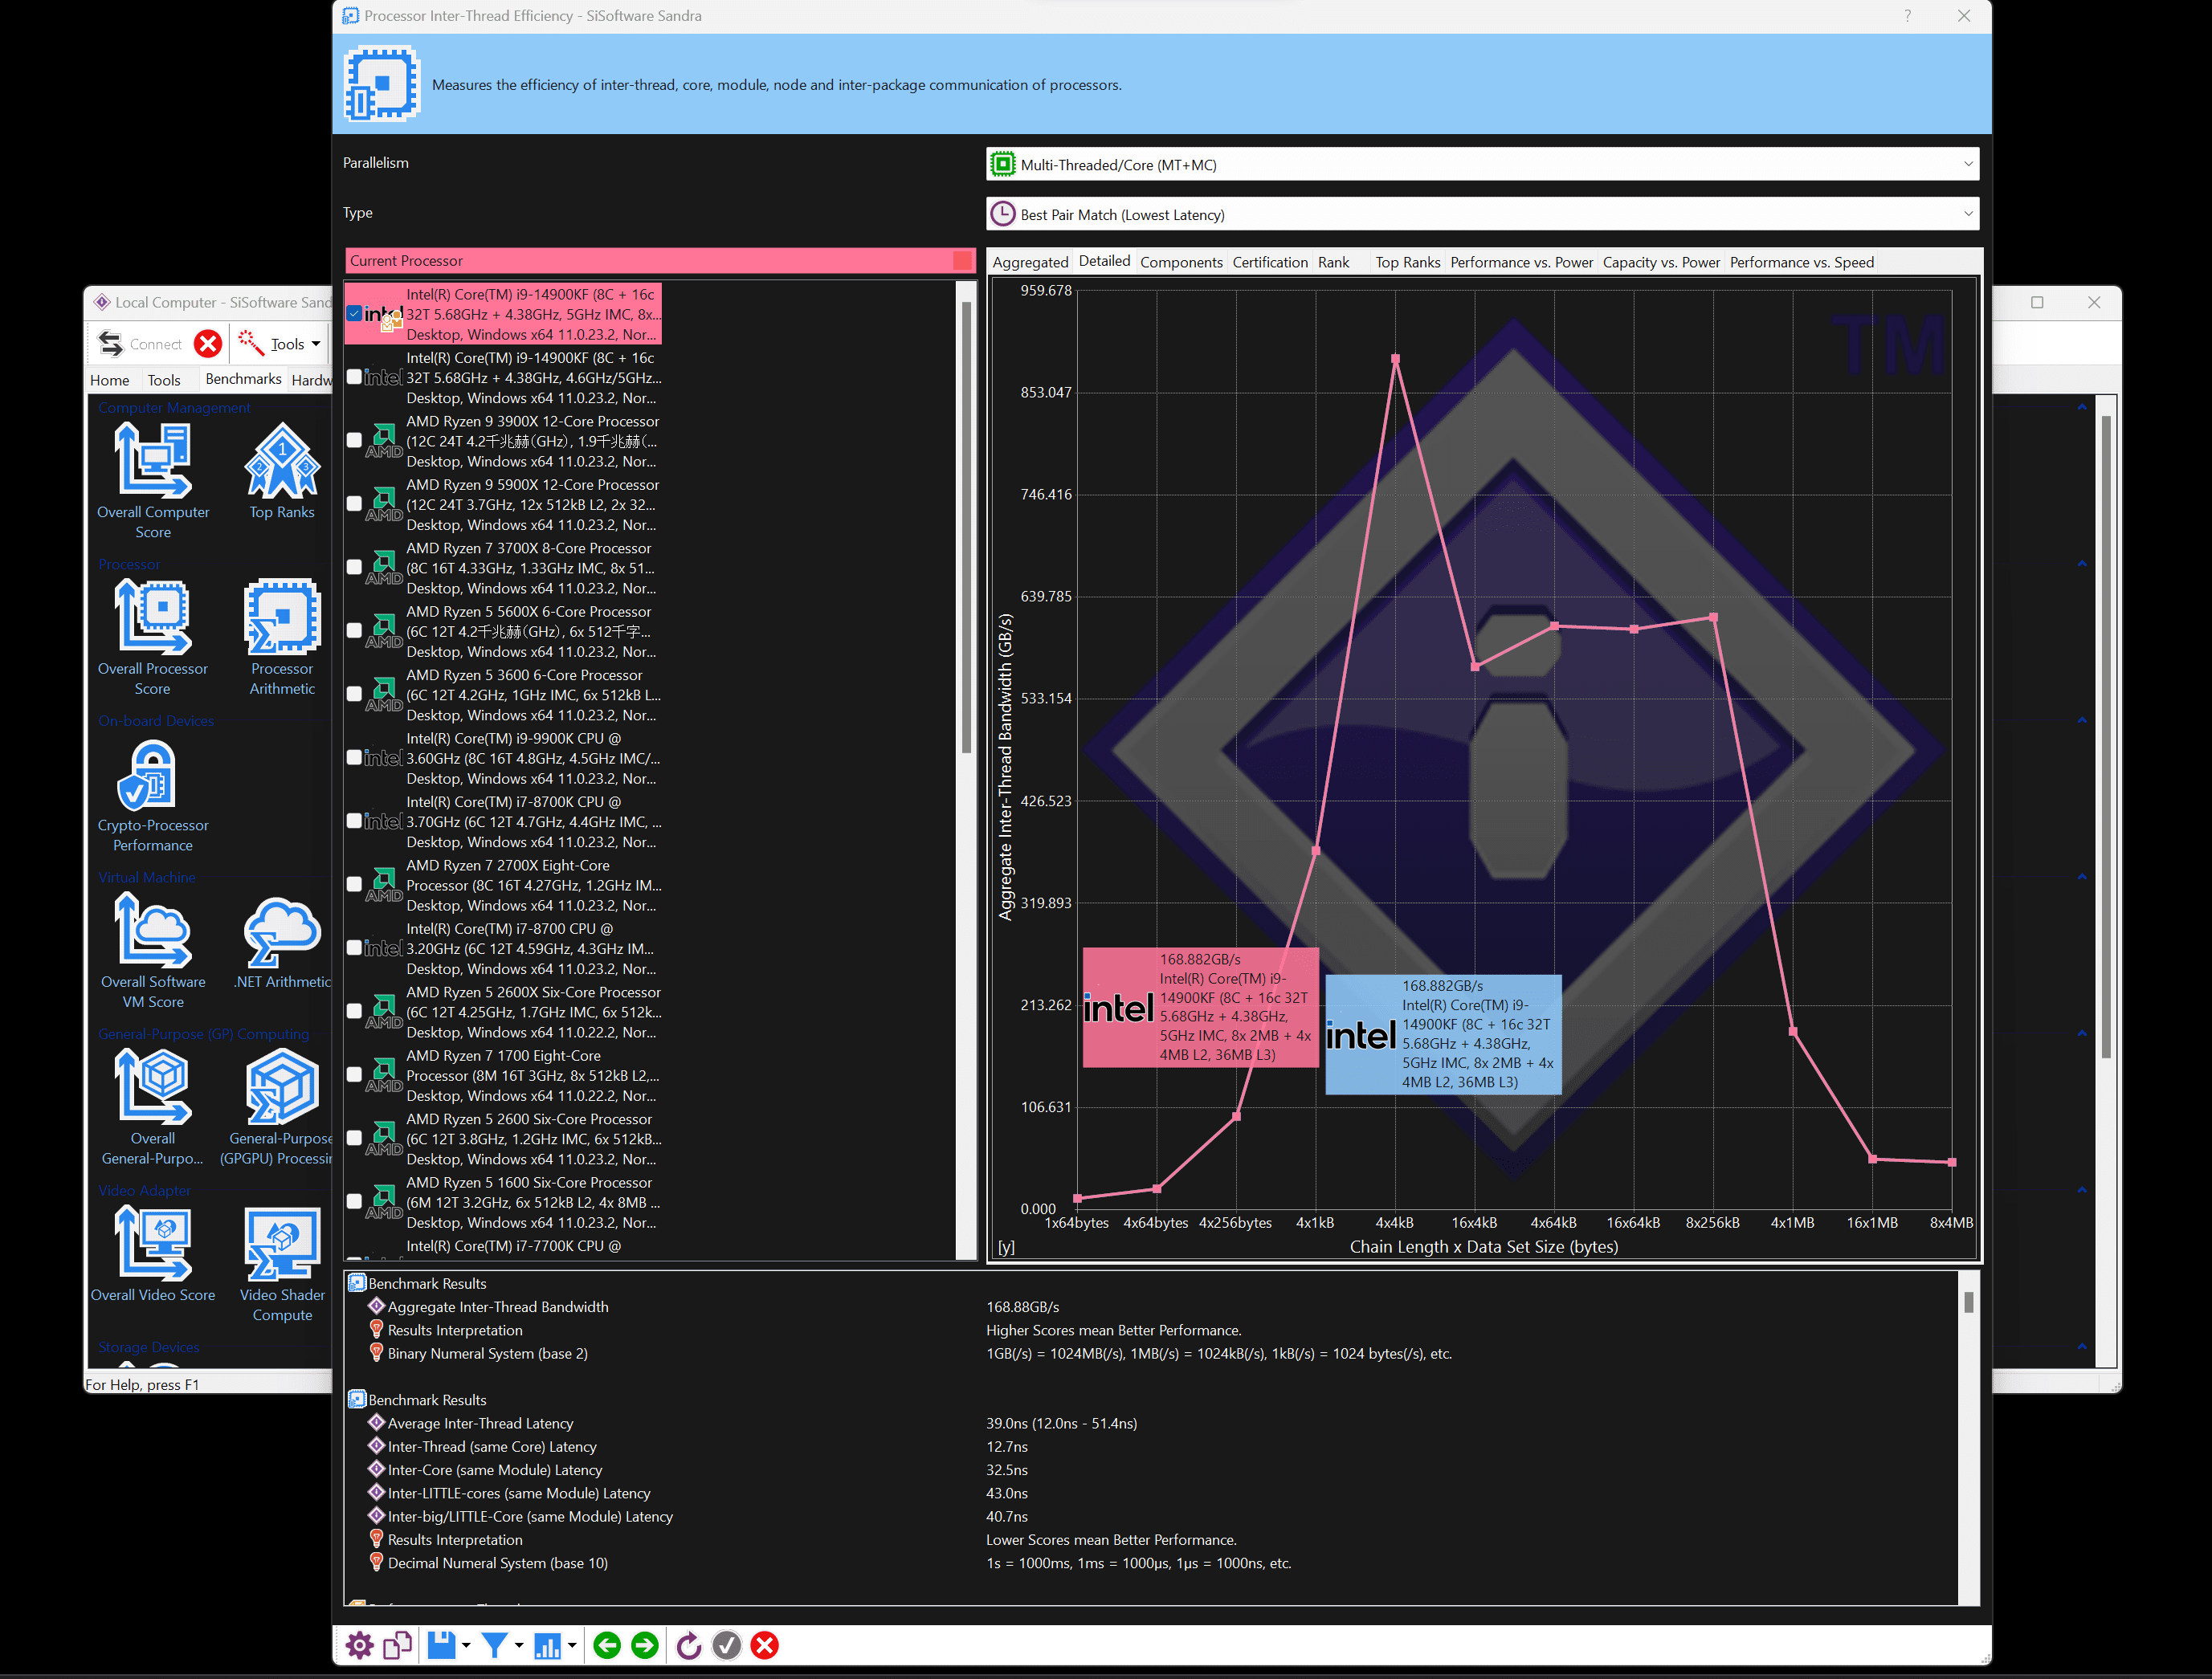Open Overall General-Purpose computing icon

pyautogui.click(x=153, y=1107)
